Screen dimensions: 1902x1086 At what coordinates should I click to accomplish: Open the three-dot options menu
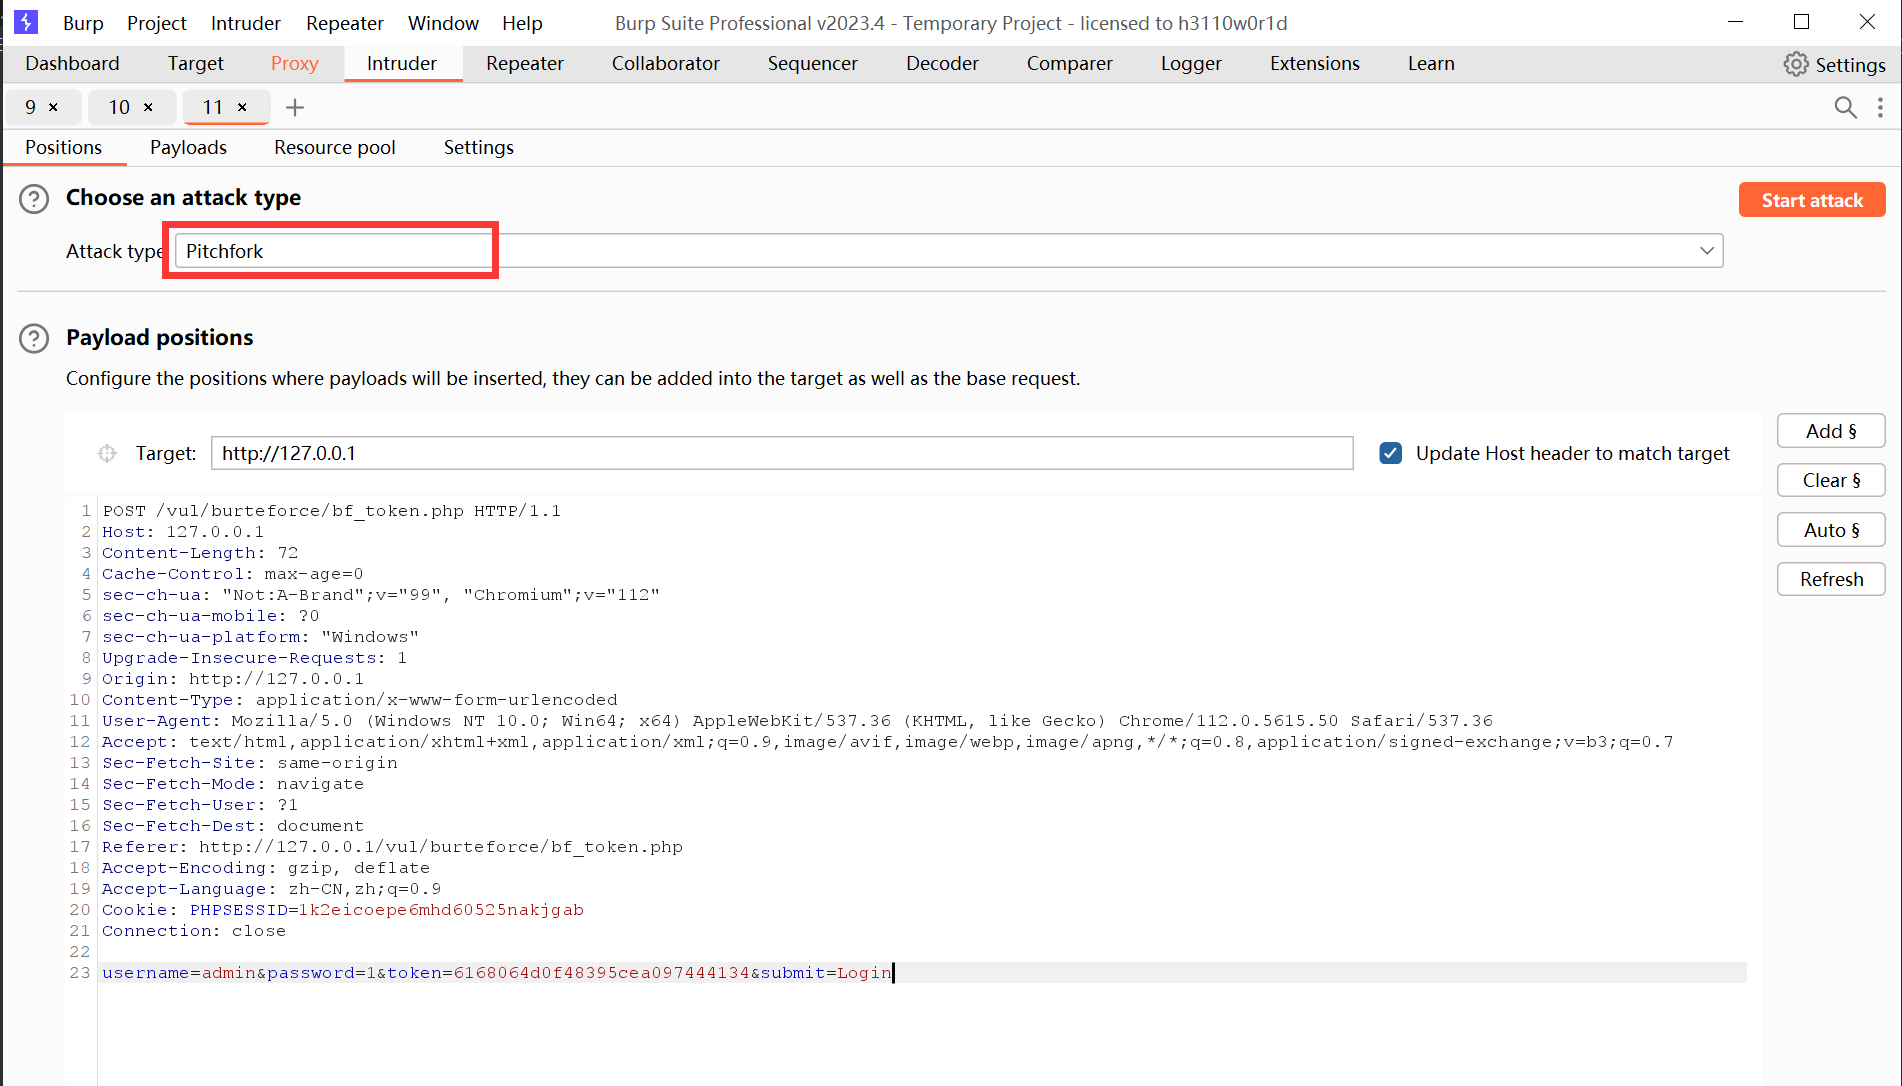pos(1880,107)
